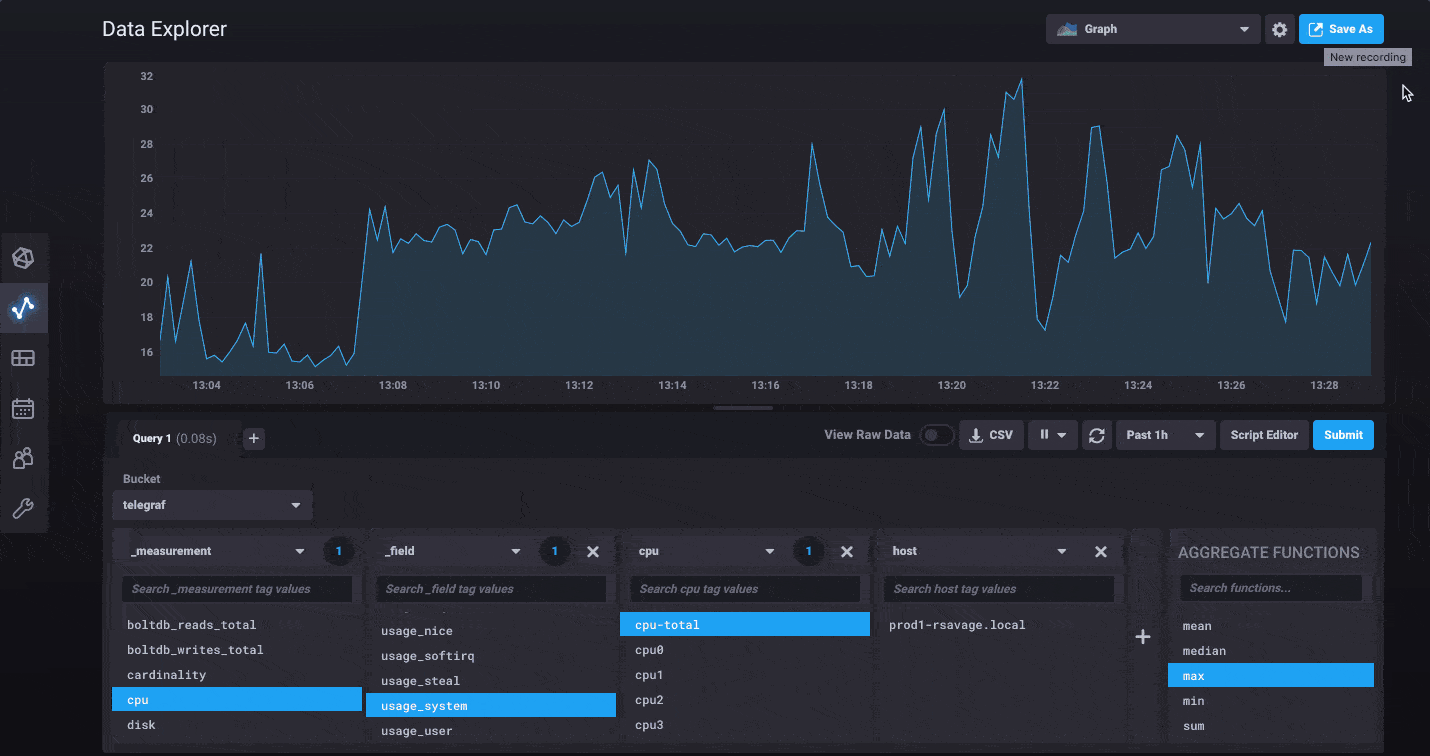Screen dimensions: 1430x756
Task: Open the Organizations icon in sidebar
Action: click(23, 458)
